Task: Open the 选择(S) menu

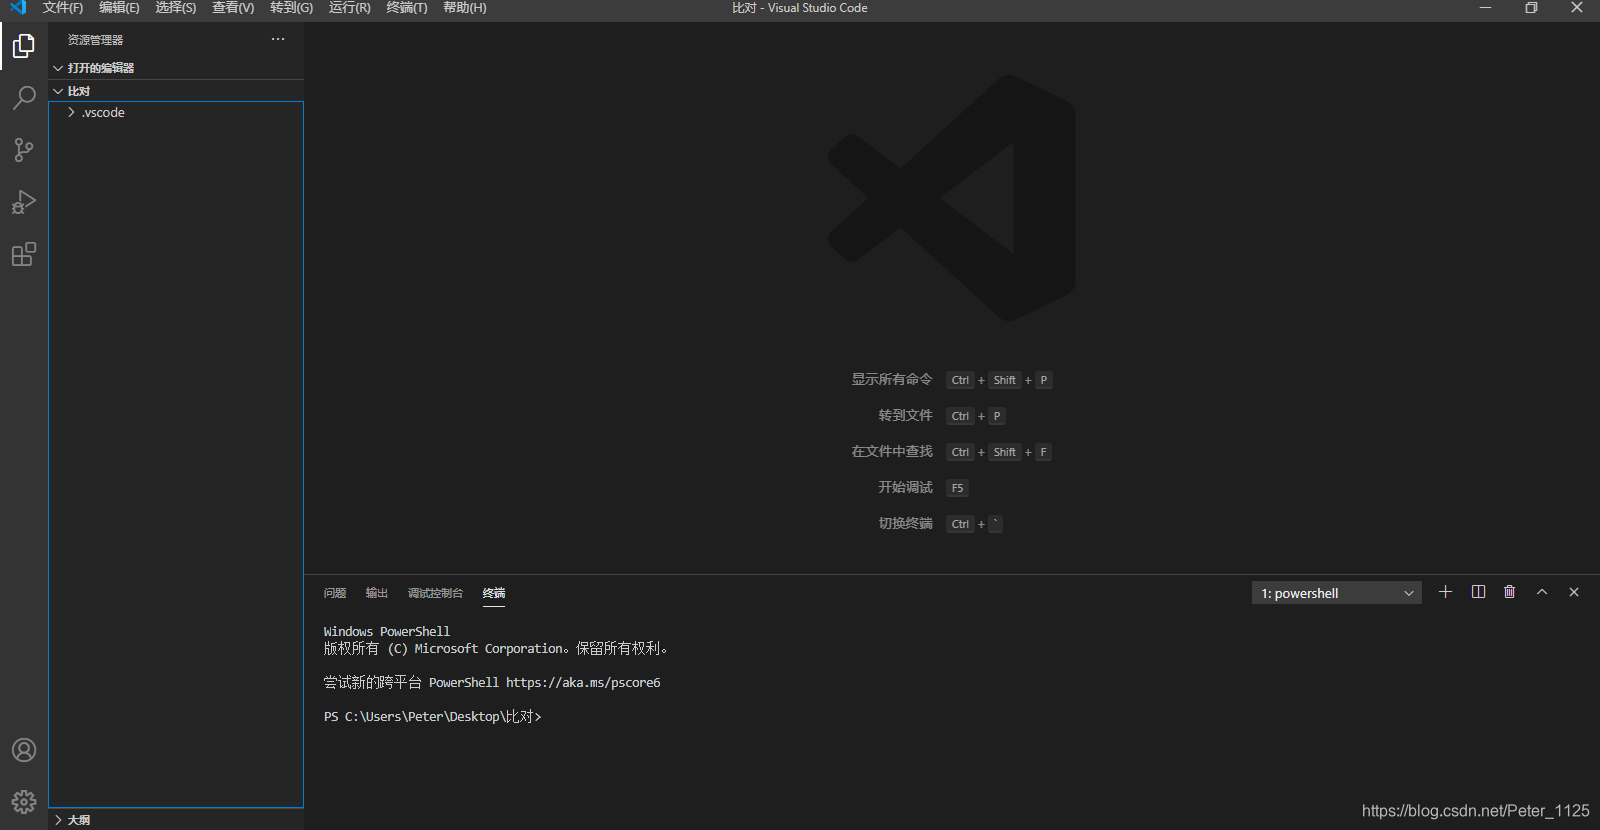Action: 176,7
